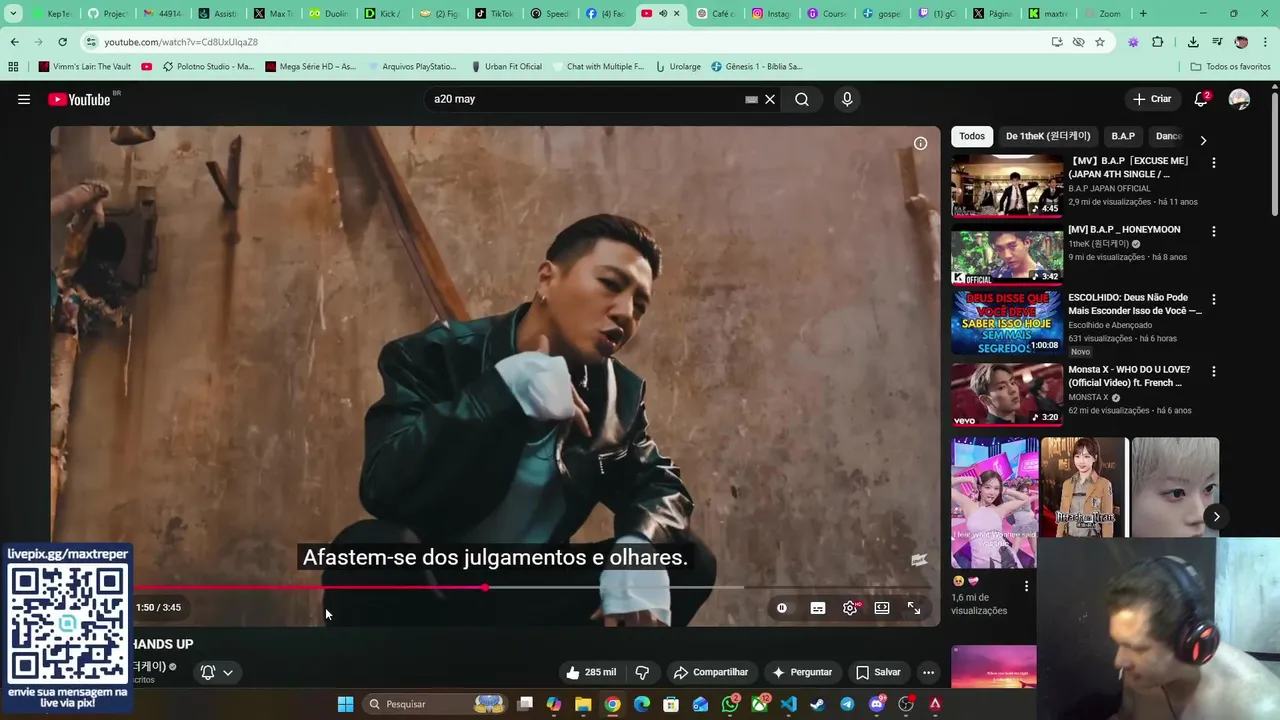This screenshot has height=720, width=1280.
Task: Open options for Monsta X video
Action: click(1214, 371)
